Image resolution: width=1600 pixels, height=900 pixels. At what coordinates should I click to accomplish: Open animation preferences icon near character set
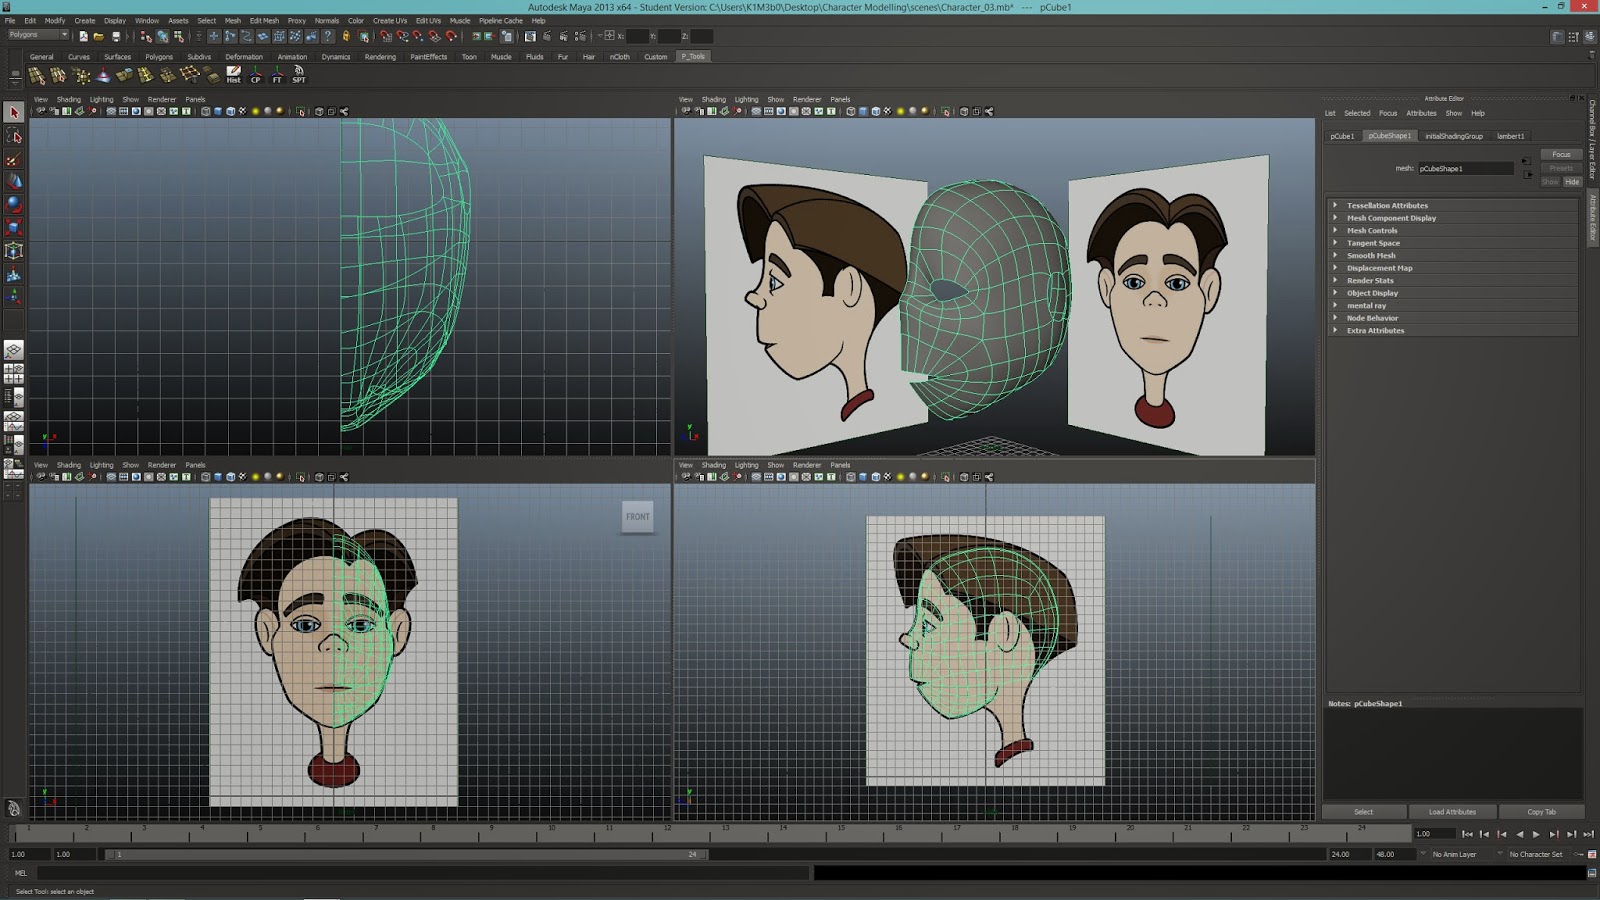click(x=1592, y=854)
